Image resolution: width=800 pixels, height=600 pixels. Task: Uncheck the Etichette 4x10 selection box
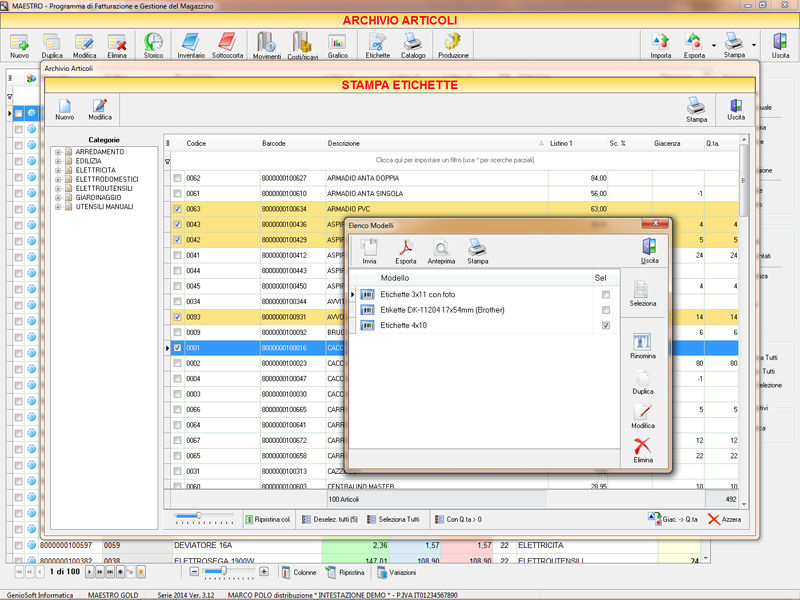point(606,326)
